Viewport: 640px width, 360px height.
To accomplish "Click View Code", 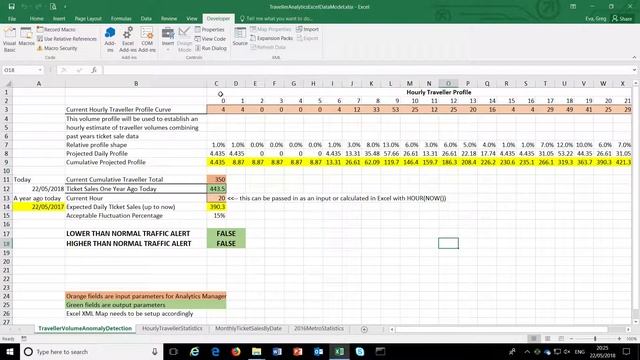I will click(210, 39).
